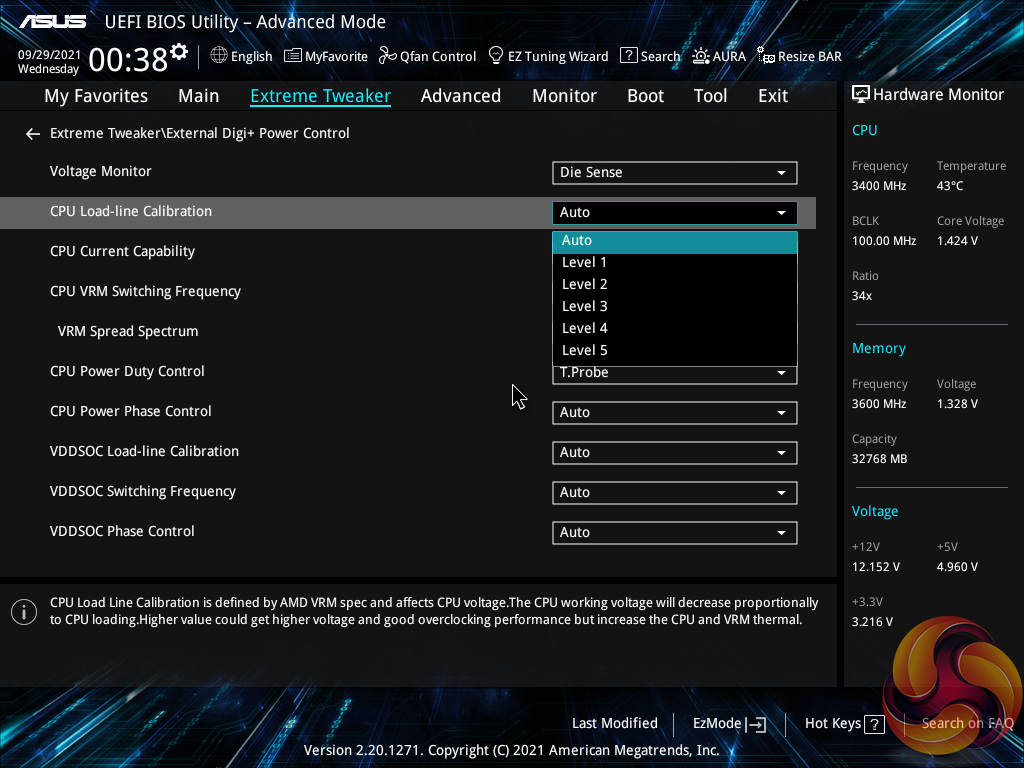Select CPU Power Phase Control label
The image size is (1024, 768).
pyautogui.click(x=131, y=411)
